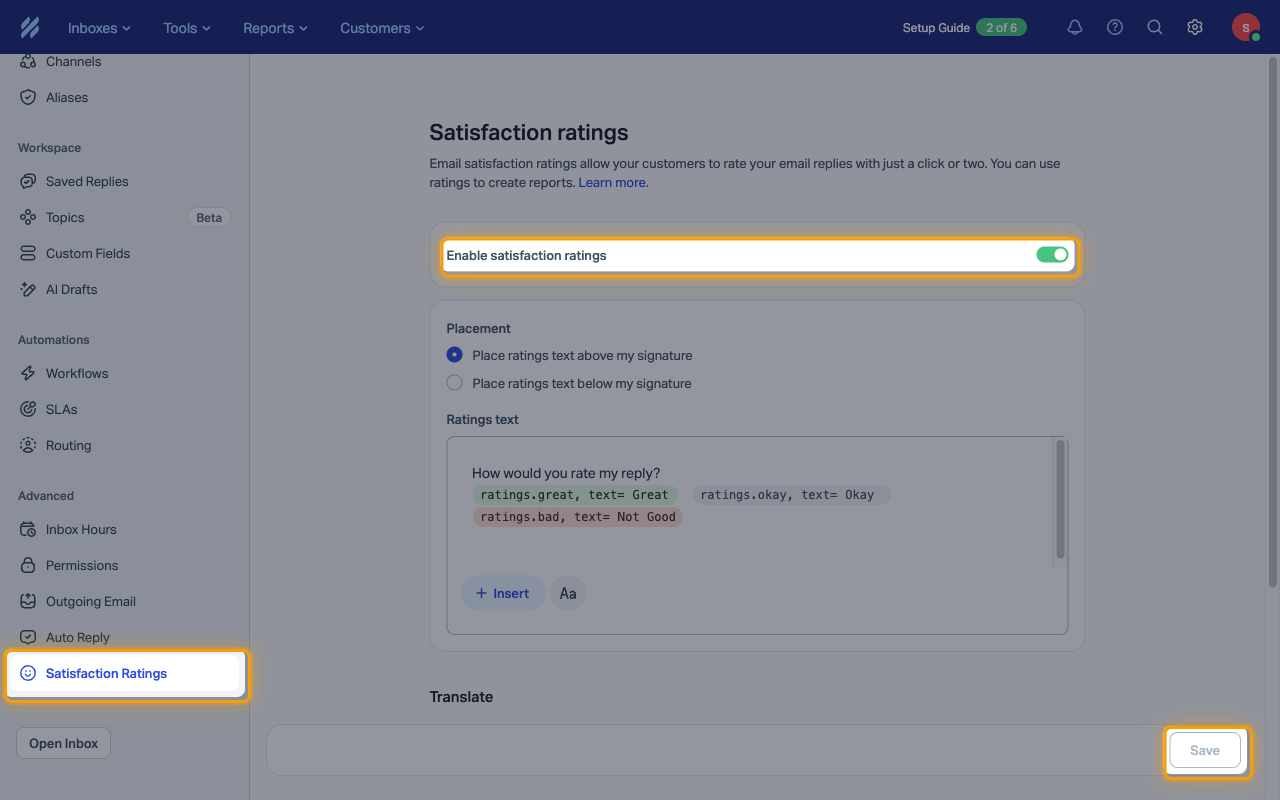The height and width of the screenshot is (800, 1280).
Task: Click the Topics icon
Action: coord(28,217)
